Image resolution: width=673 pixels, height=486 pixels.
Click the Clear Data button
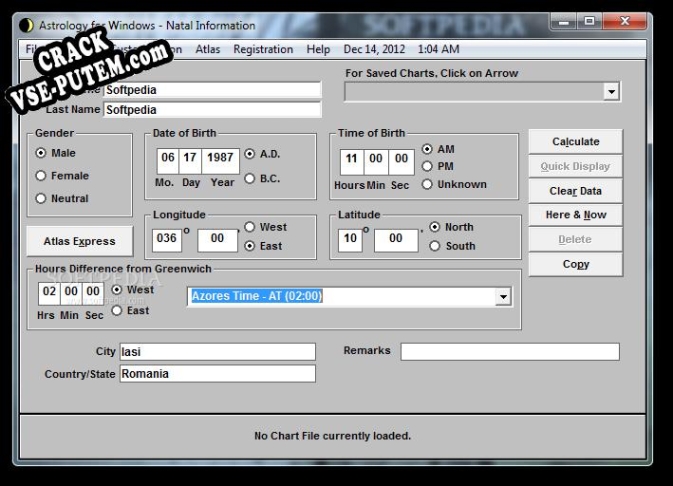[576, 191]
